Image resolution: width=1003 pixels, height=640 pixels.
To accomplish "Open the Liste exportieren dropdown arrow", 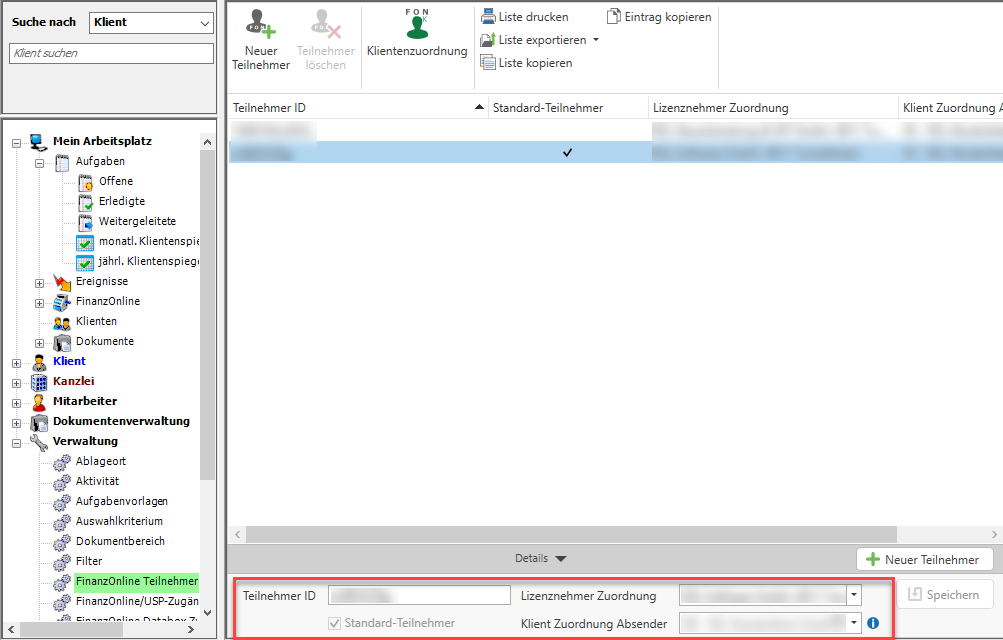I will point(596,40).
